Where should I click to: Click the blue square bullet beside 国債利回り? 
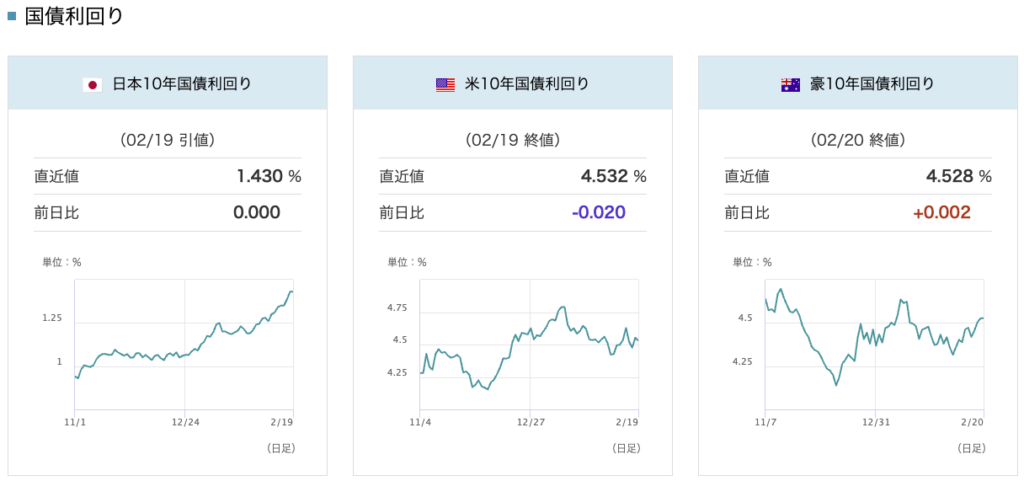click(x=12, y=15)
